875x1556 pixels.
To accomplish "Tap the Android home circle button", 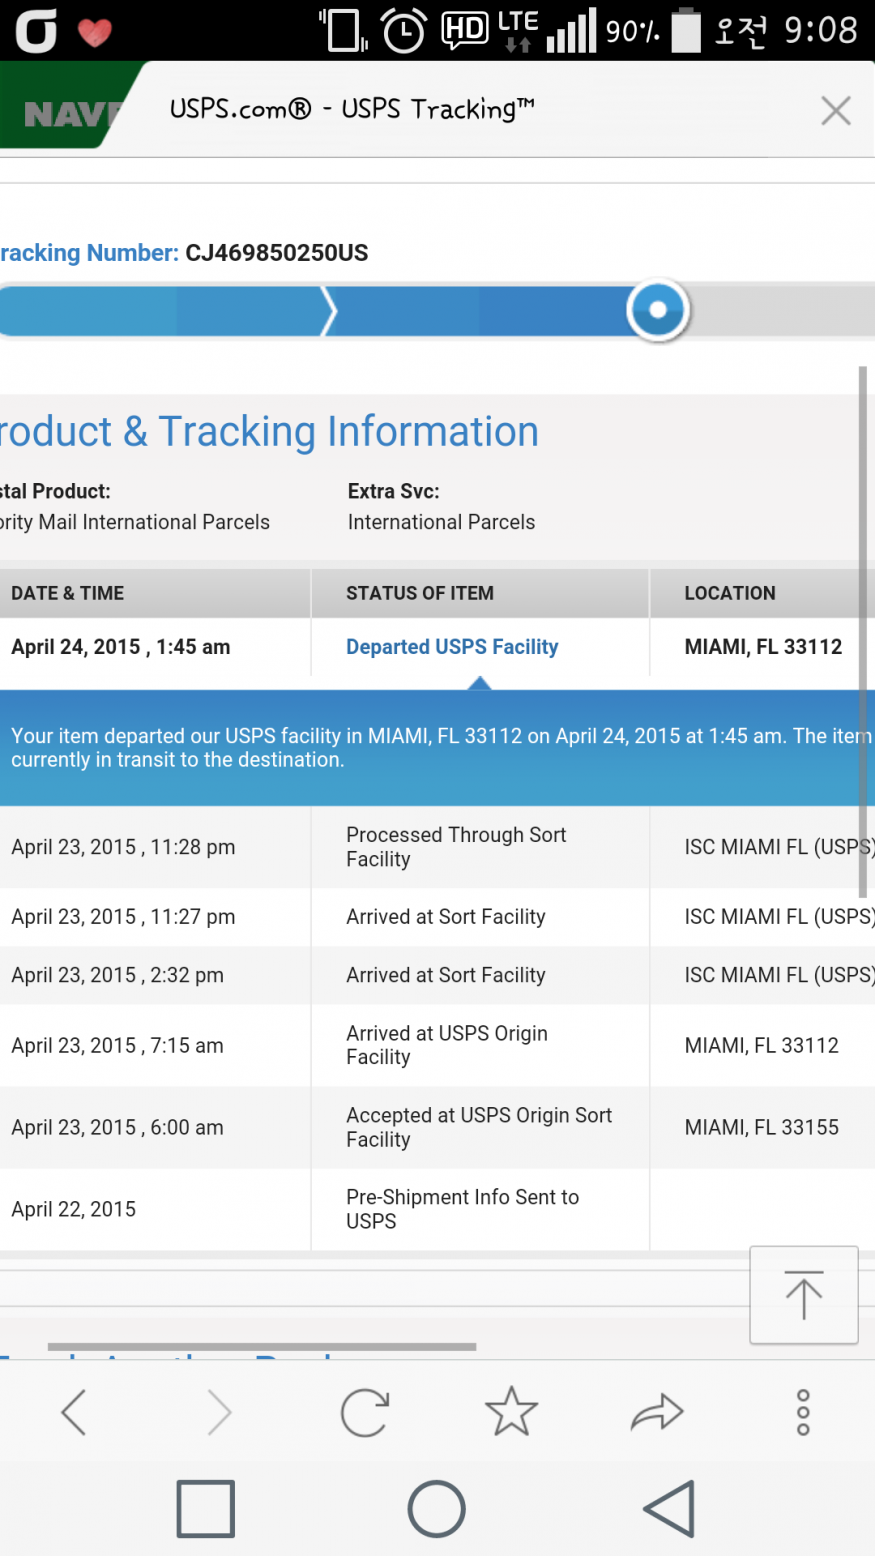I will pos(437,1508).
